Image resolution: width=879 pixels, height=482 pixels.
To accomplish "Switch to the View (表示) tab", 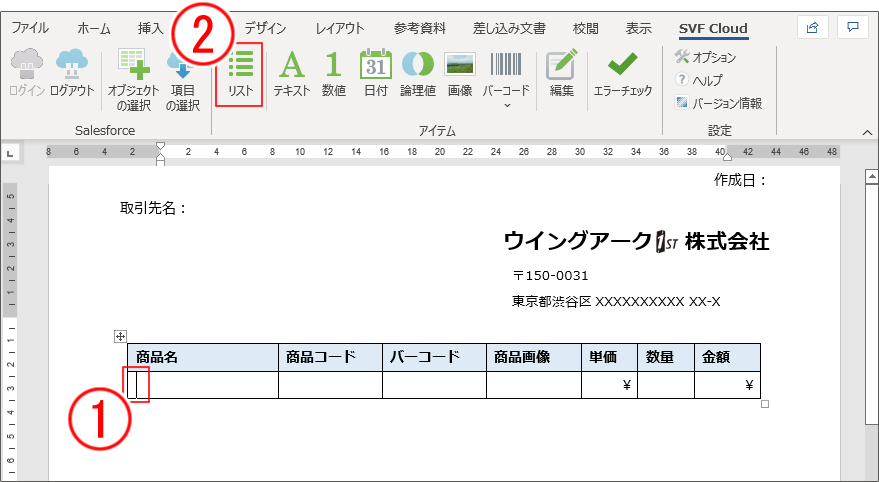I will (639, 28).
